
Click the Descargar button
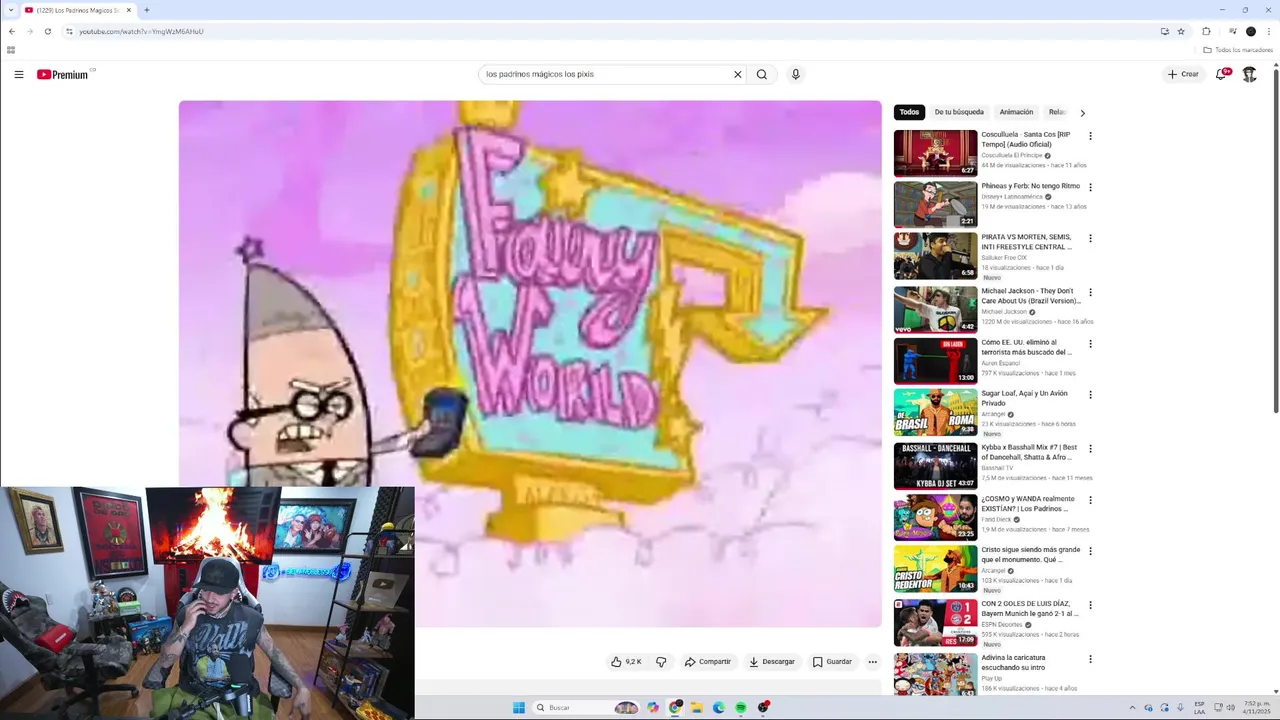point(771,662)
